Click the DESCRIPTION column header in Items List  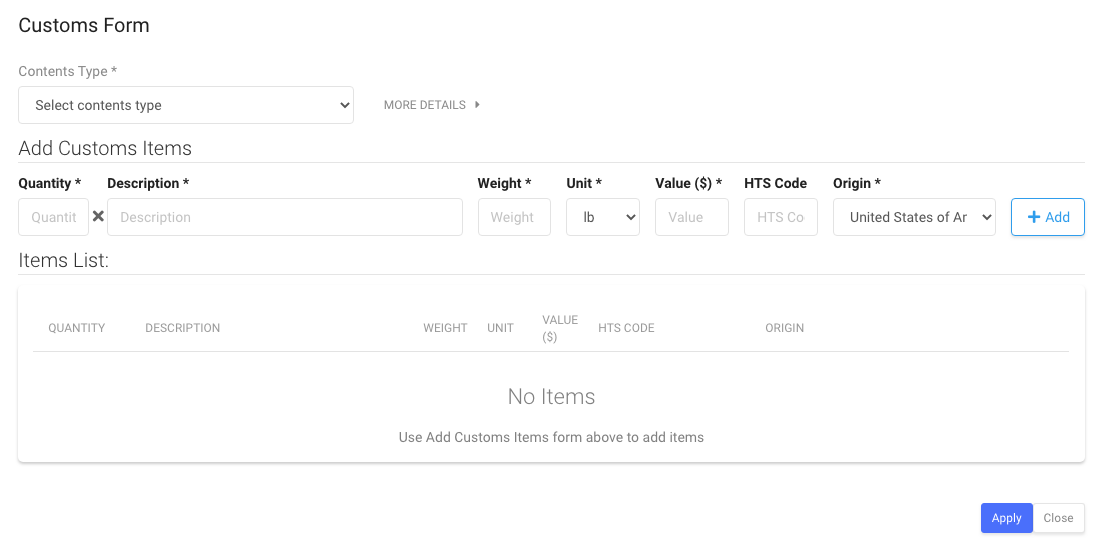tap(182, 328)
